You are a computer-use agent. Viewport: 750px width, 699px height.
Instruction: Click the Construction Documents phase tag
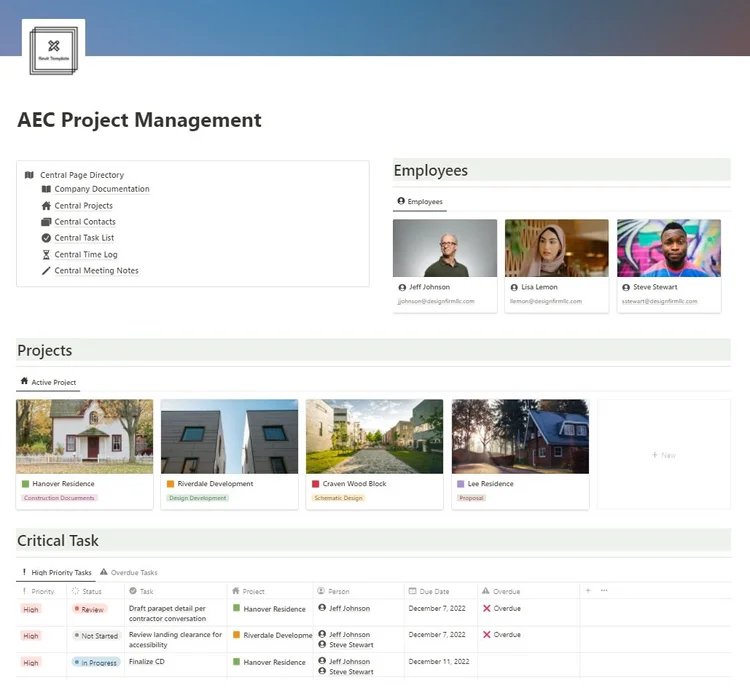tap(59, 498)
